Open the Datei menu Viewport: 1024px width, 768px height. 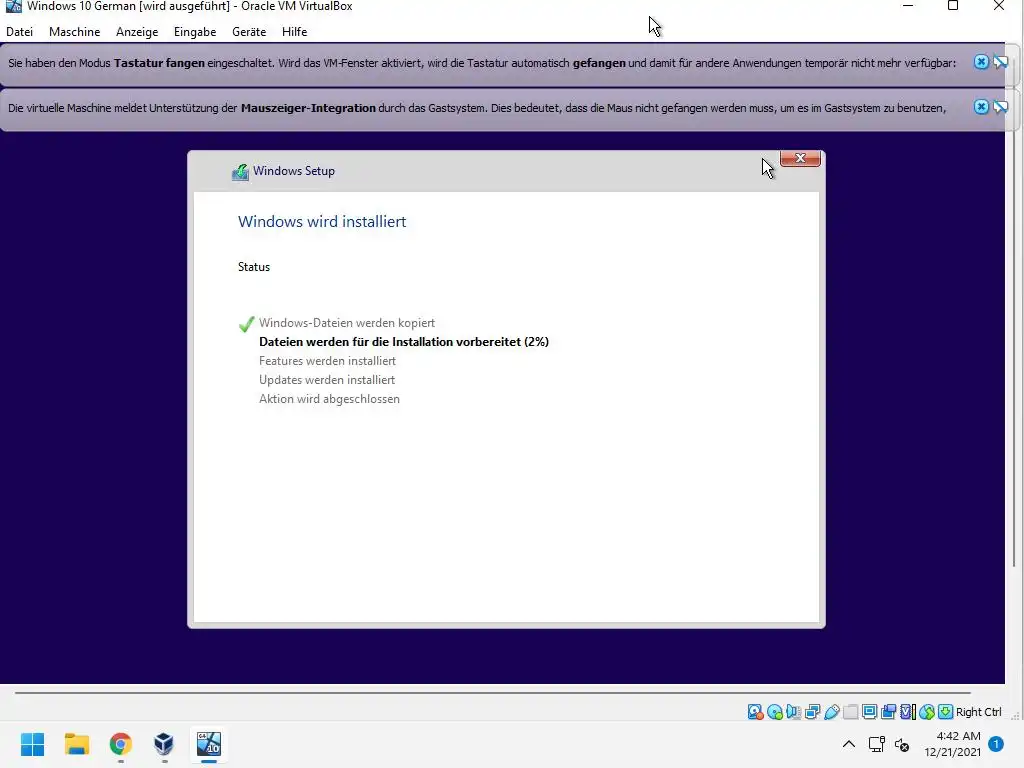20,31
